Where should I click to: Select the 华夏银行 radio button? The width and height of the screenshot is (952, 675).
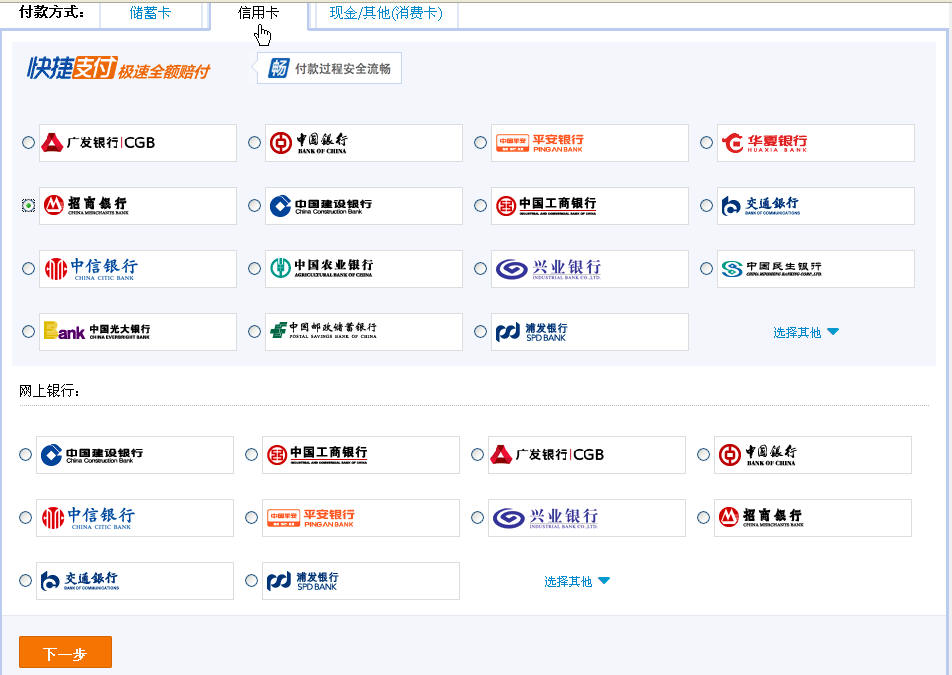click(706, 143)
